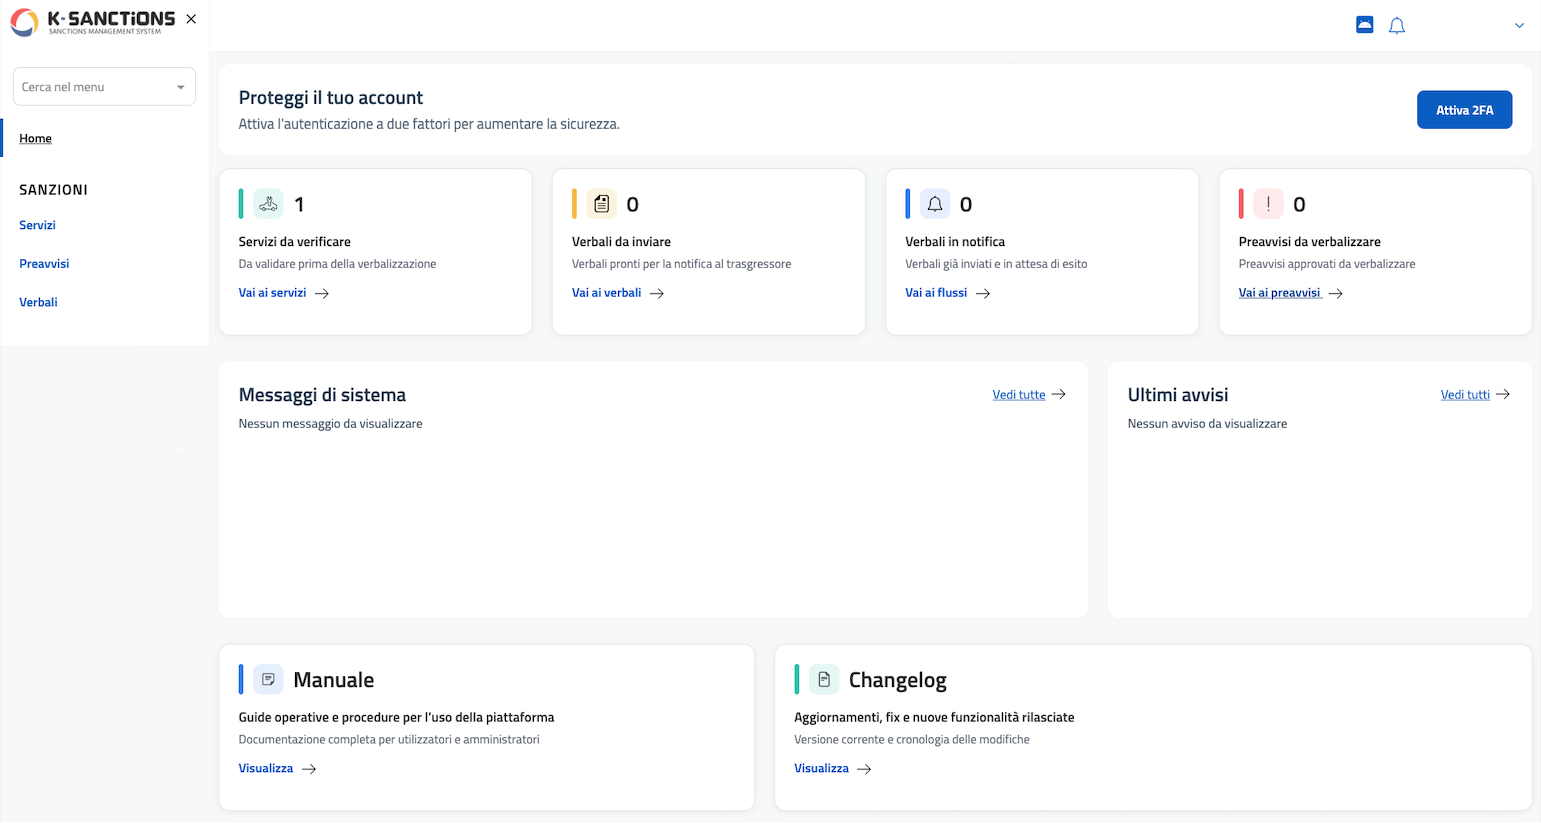Click the Verbali in notifica bell icon

tap(935, 204)
